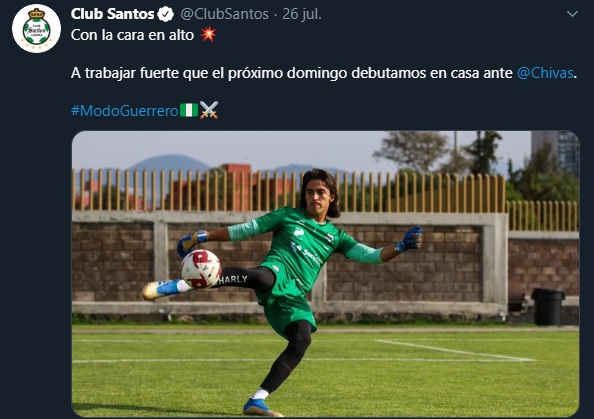
Task: Click the building in the photo's corner
Action: coord(555,152)
